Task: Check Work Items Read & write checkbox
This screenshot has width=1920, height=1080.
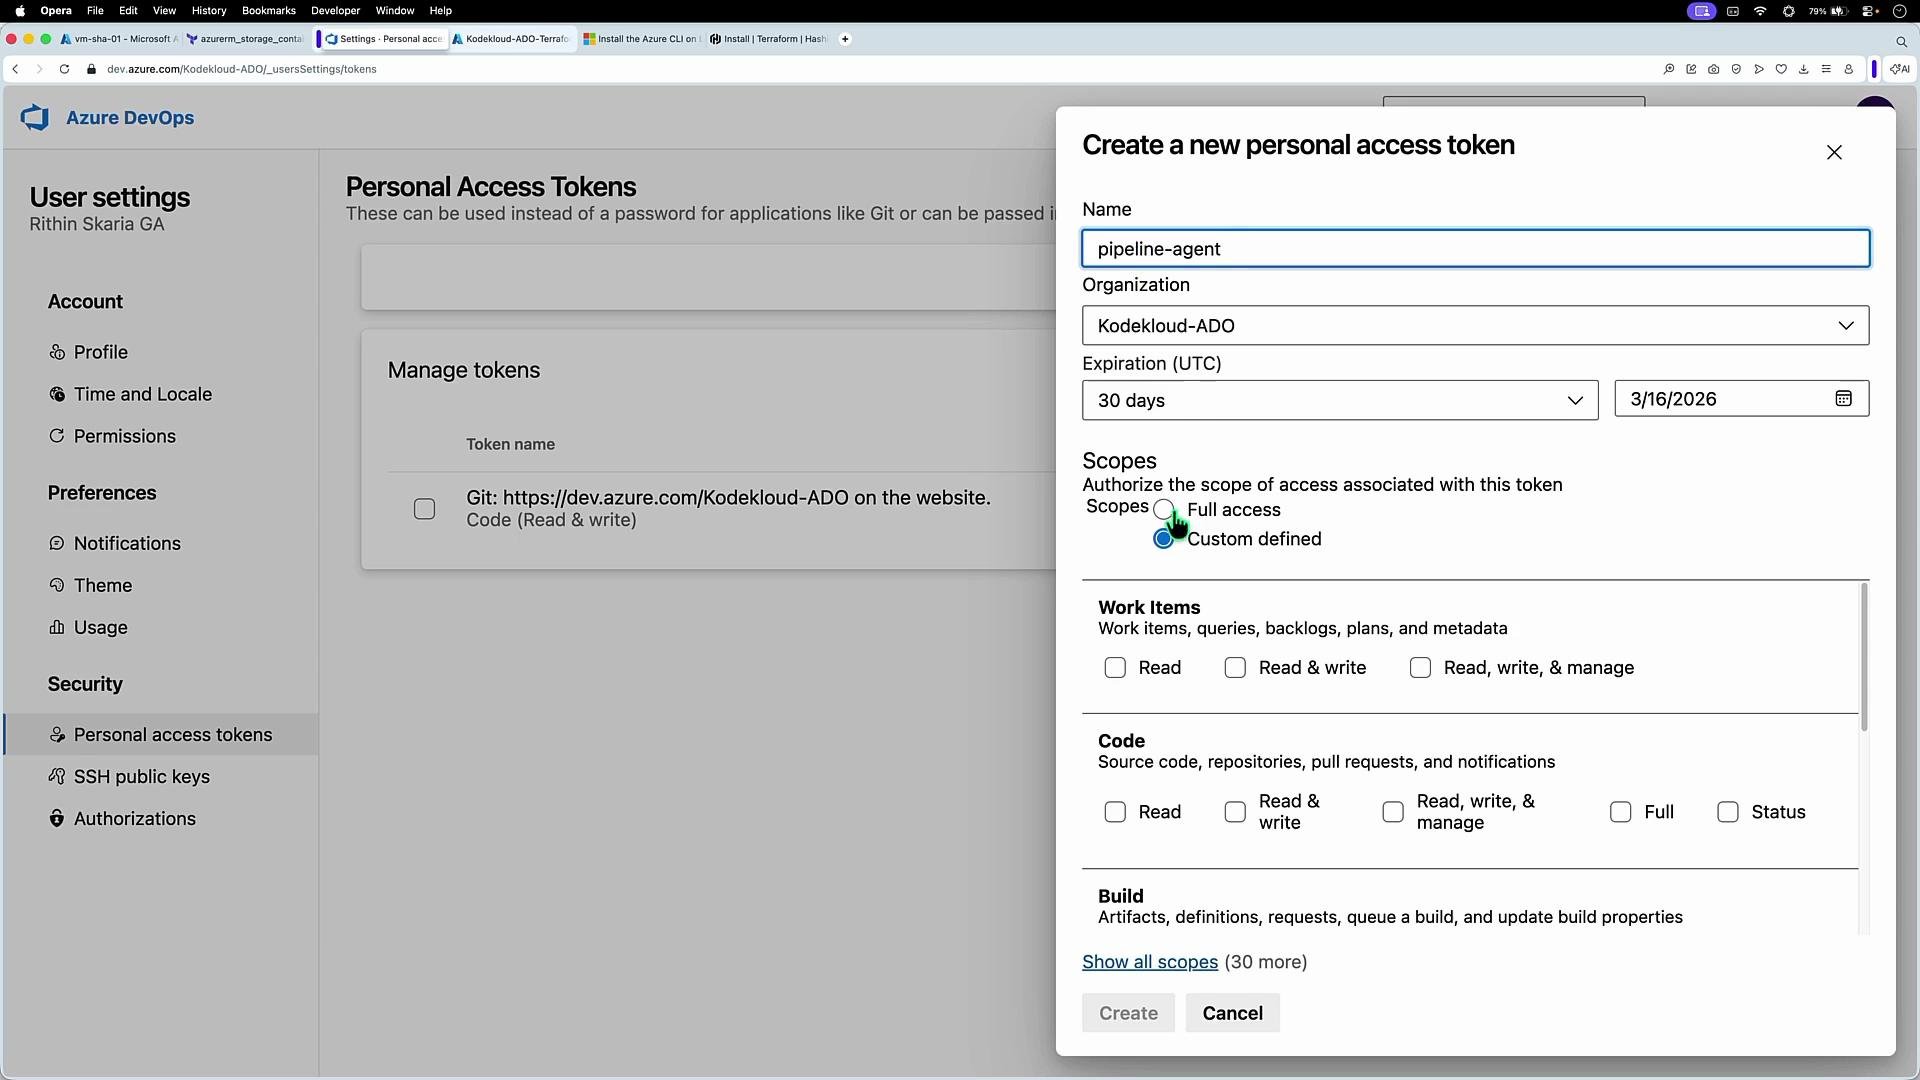Action: 1235,667
